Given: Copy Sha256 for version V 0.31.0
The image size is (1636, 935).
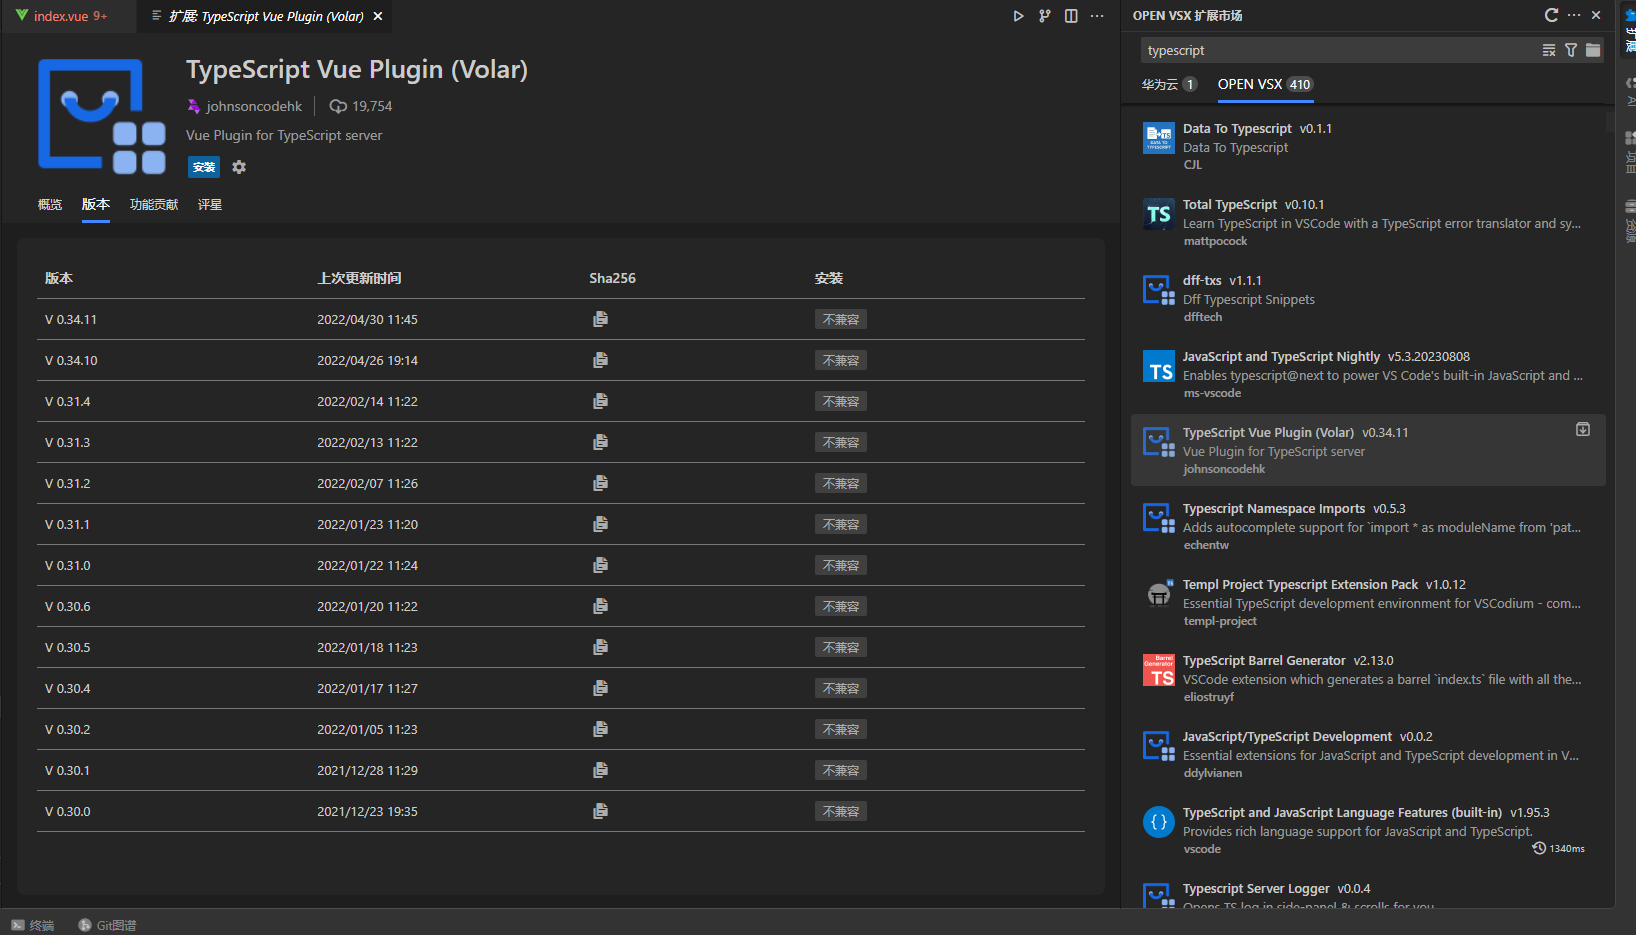Looking at the screenshot, I should (x=600, y=565).
